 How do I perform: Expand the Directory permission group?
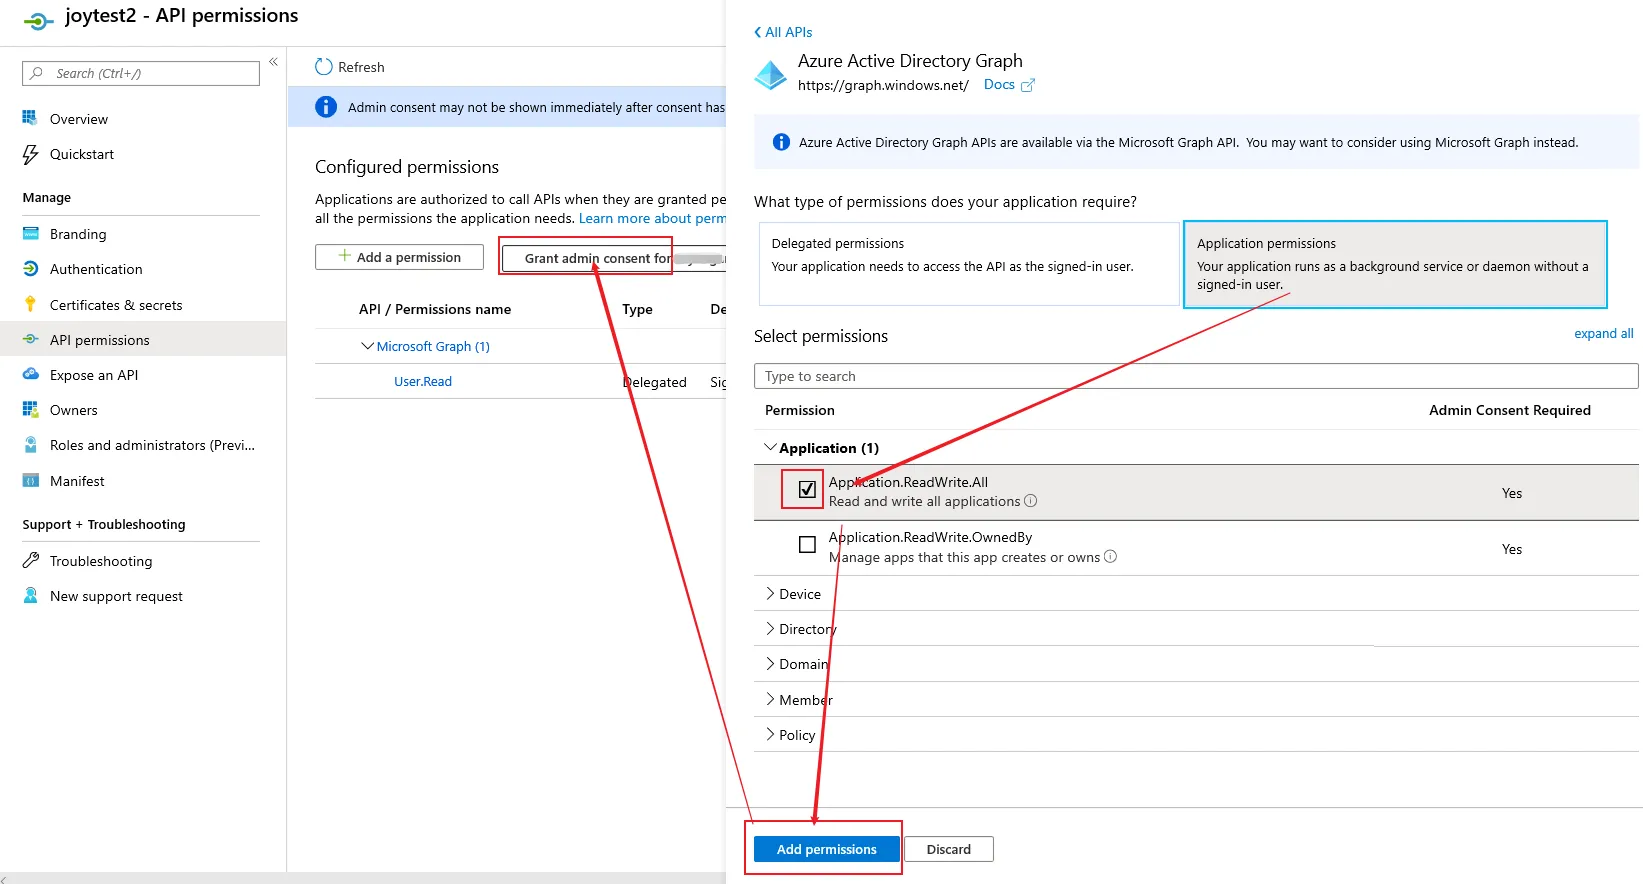coord(770,628)
